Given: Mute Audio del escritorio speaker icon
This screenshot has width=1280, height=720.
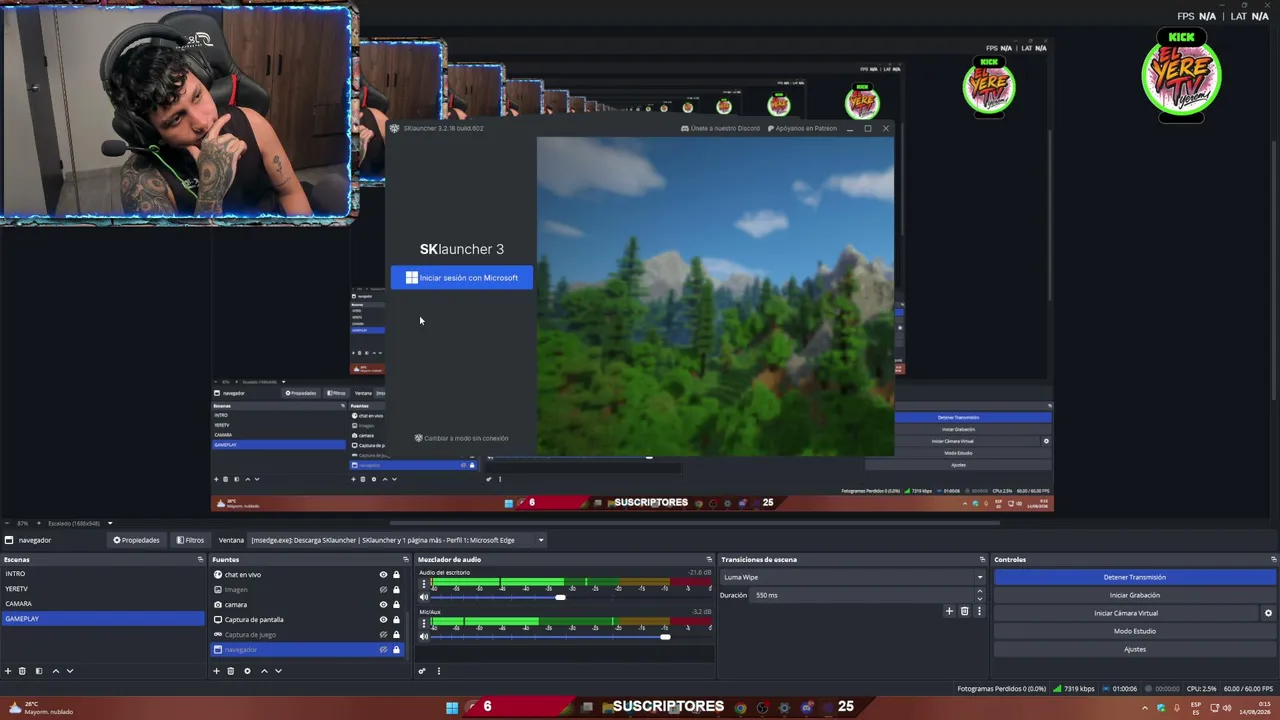Looking at the screenshot, I should [x=424, y=597].
